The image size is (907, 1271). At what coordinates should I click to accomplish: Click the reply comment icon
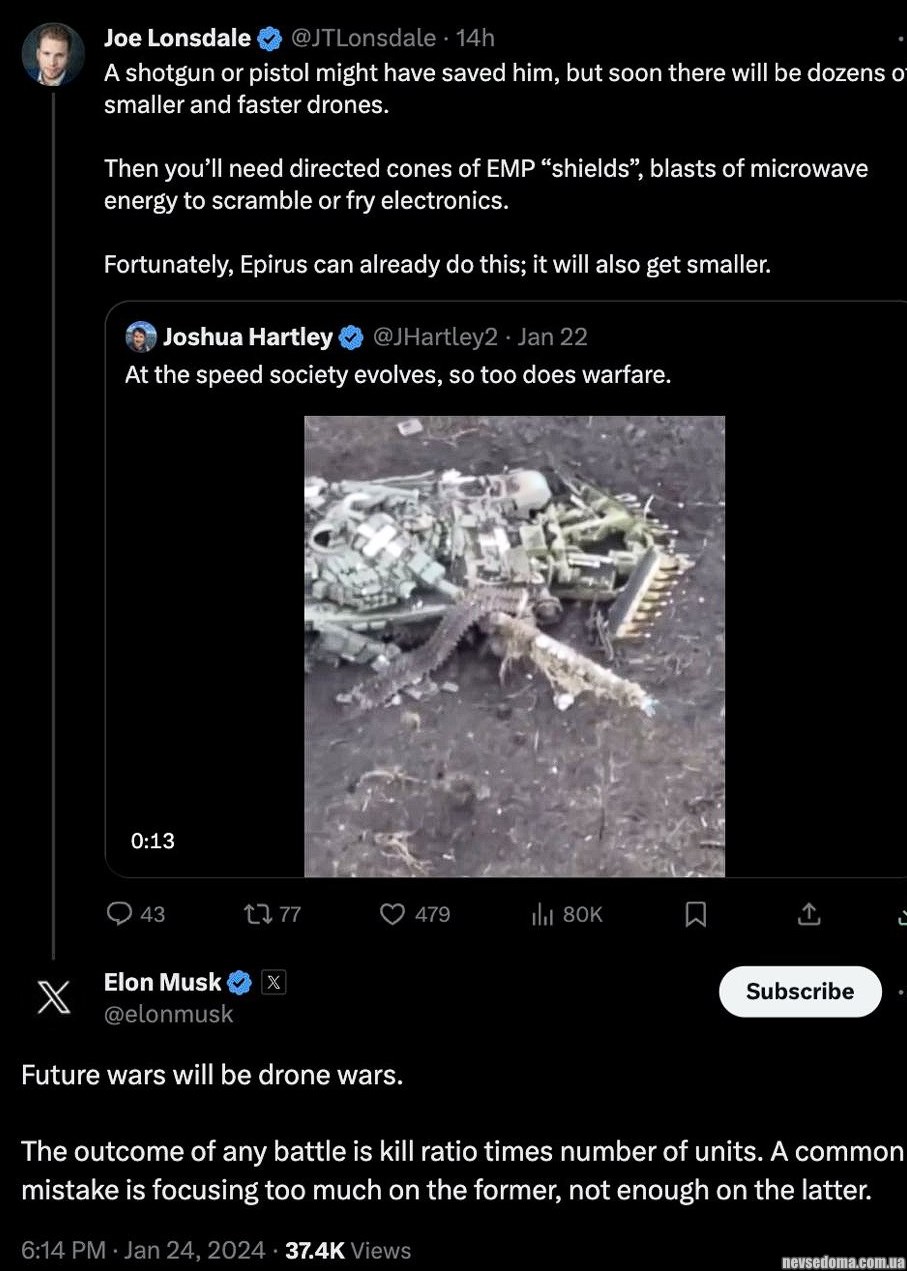coord(120,914)
